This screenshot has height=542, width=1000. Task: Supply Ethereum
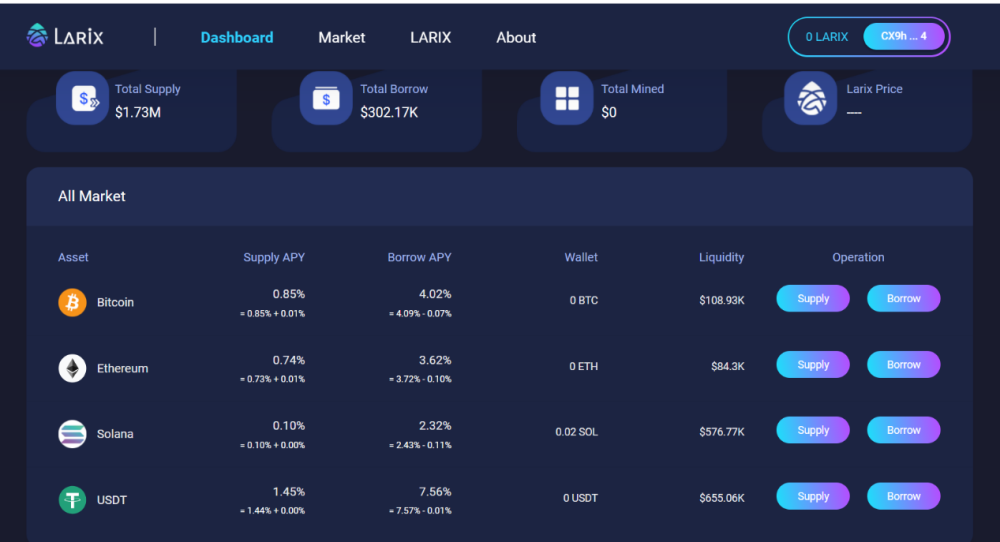[812, 365]
